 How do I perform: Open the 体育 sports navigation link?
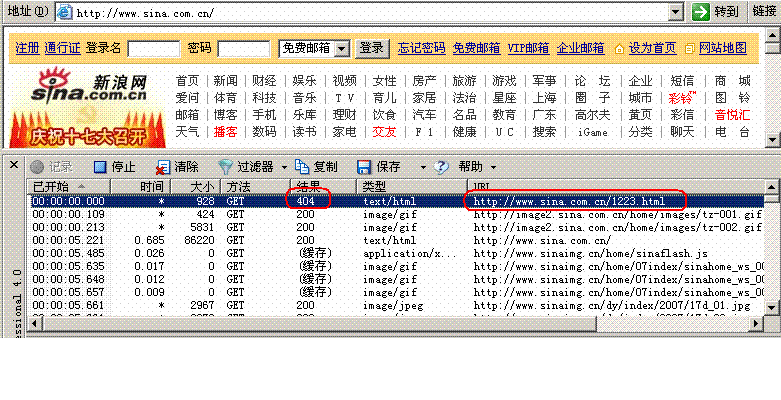225,98
